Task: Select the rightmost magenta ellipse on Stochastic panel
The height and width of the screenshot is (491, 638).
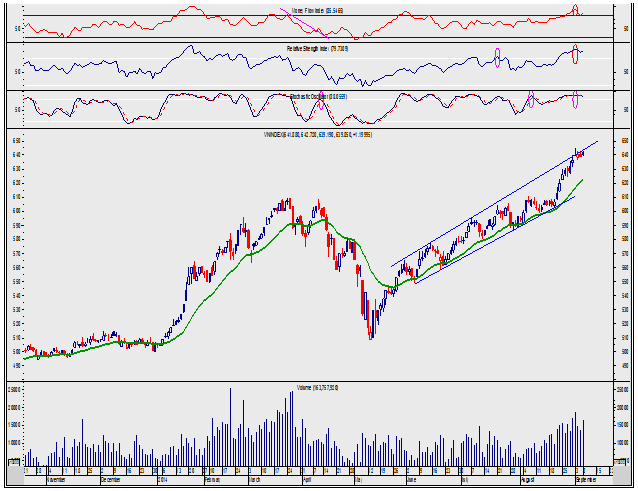Action: 576,100
